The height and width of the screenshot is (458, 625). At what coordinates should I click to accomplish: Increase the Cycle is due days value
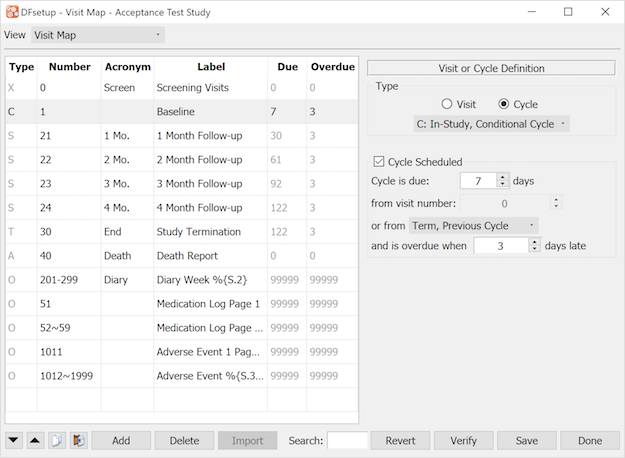(503, 177)
